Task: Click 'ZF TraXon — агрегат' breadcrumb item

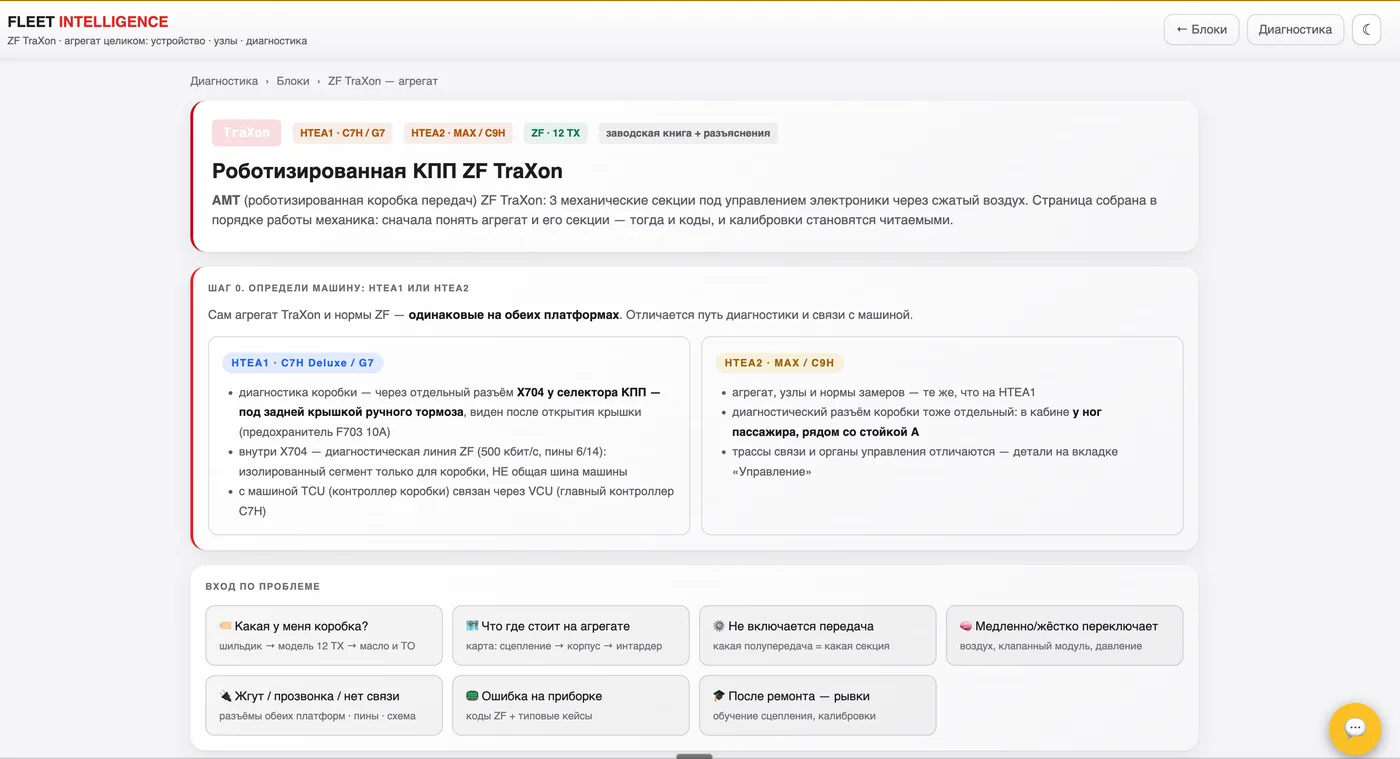Action: pos(383,81)
